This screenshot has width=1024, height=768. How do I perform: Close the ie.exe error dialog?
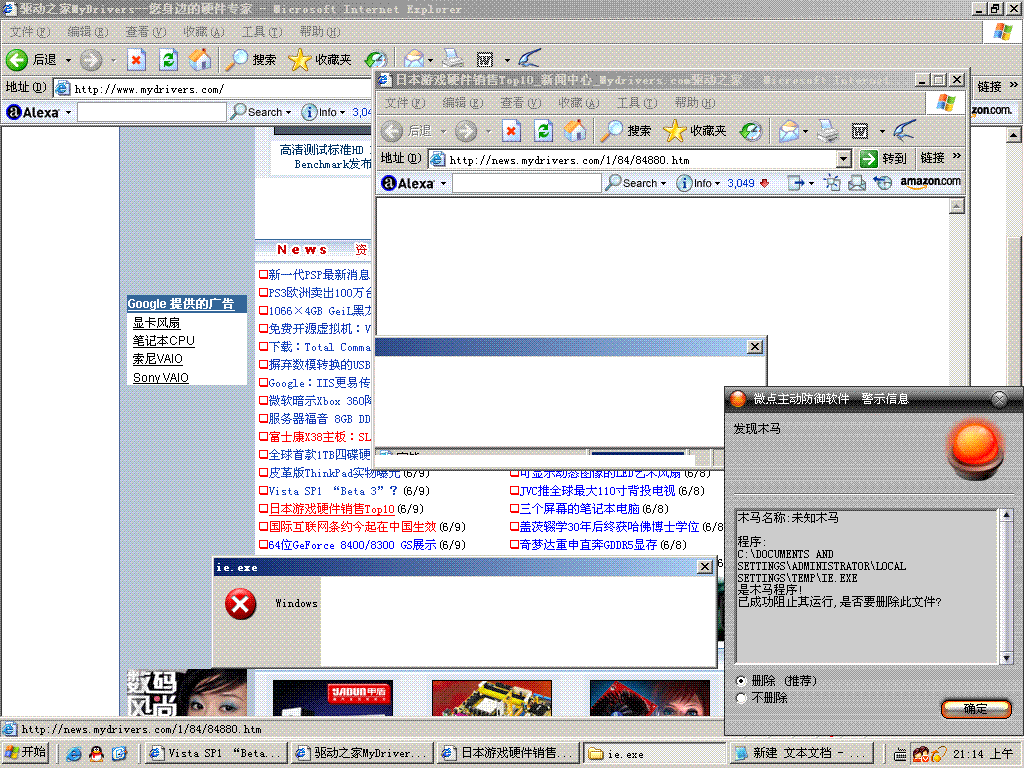(x=705, y=567)
